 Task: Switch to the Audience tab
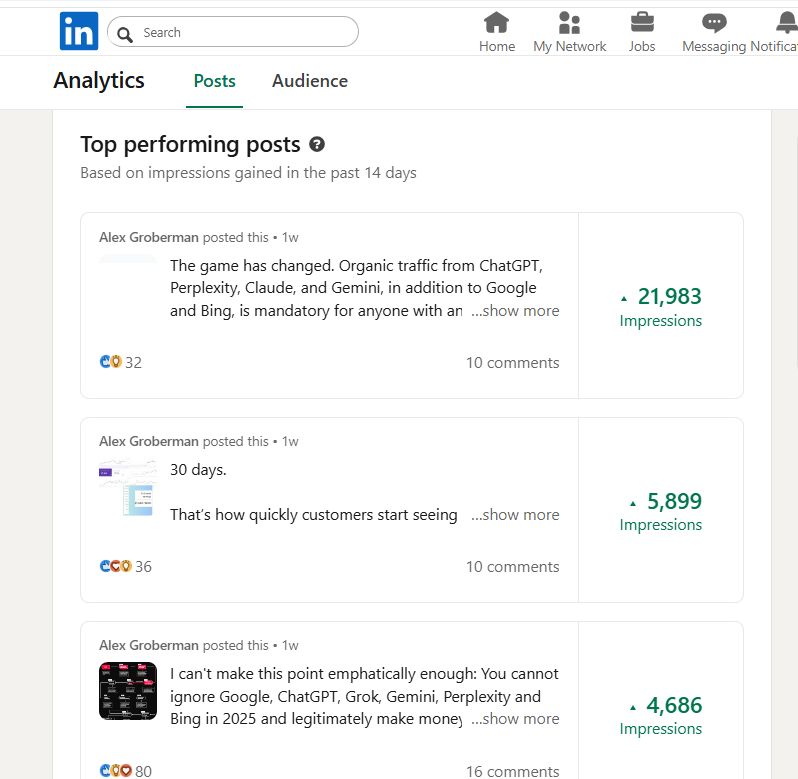(x=309, y=81)
